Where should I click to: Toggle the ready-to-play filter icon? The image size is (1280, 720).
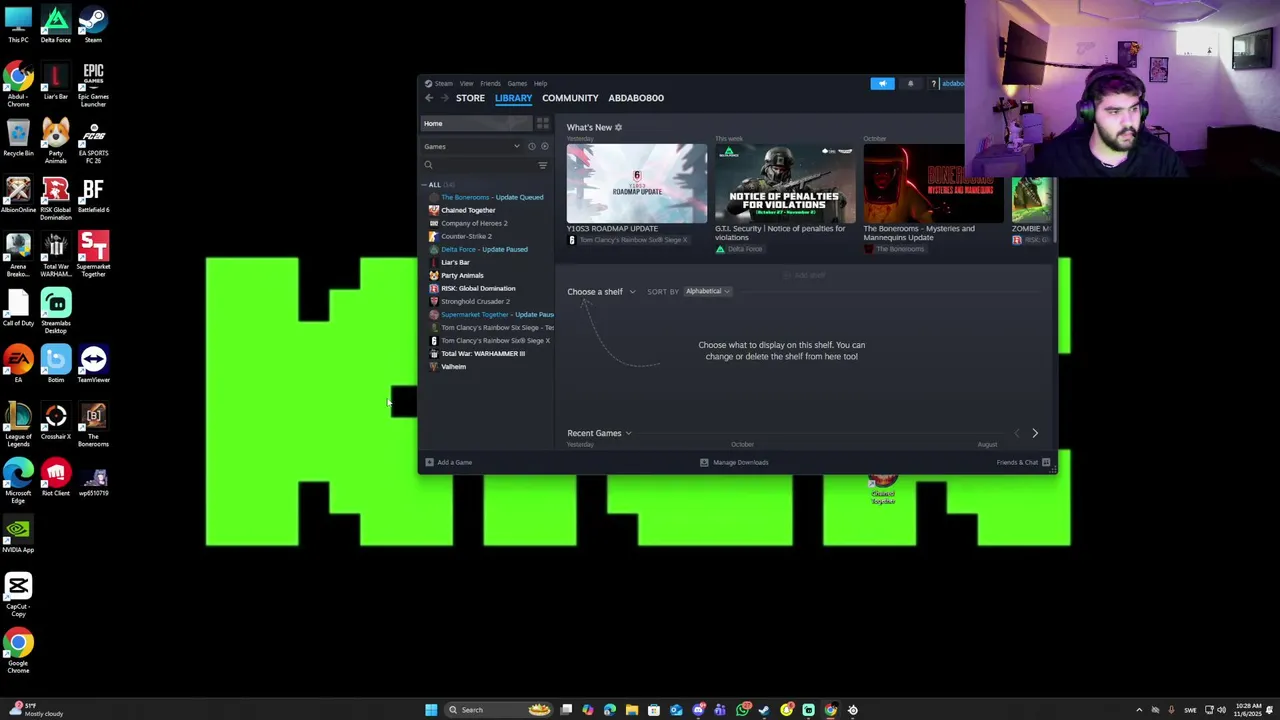[544, 146]
